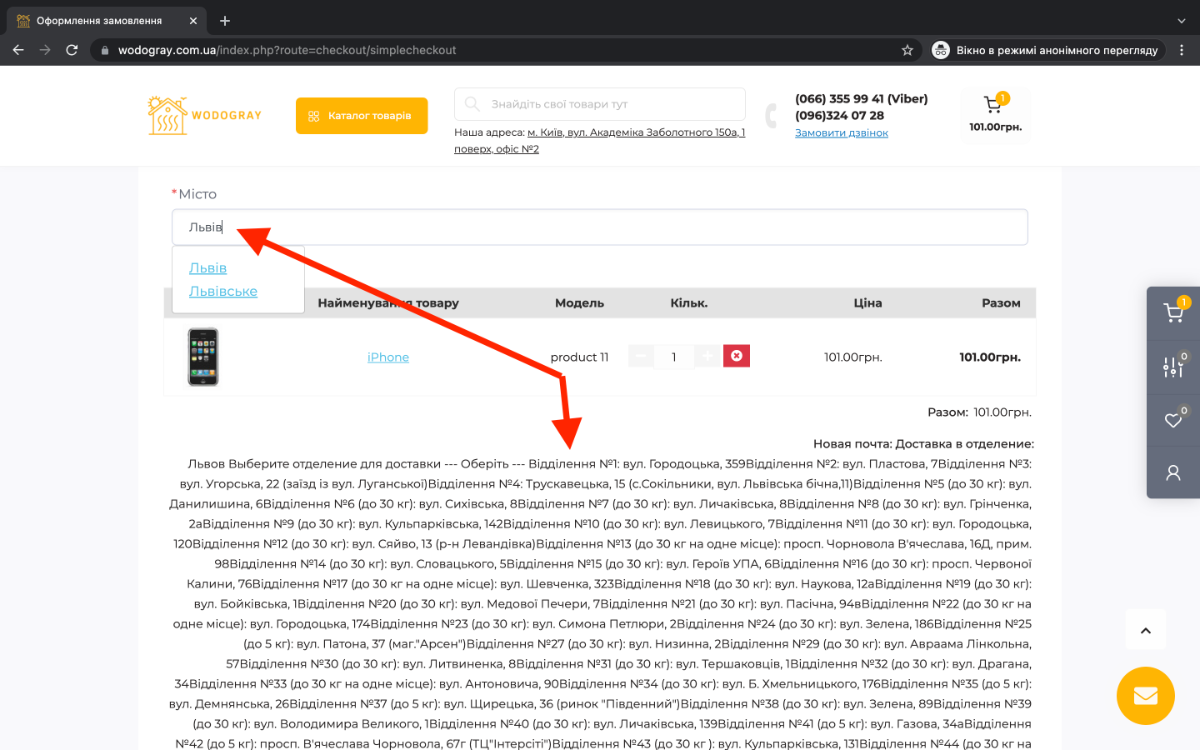Click into the Місто input field
The image size is (1200, 750).
(600, 227)
